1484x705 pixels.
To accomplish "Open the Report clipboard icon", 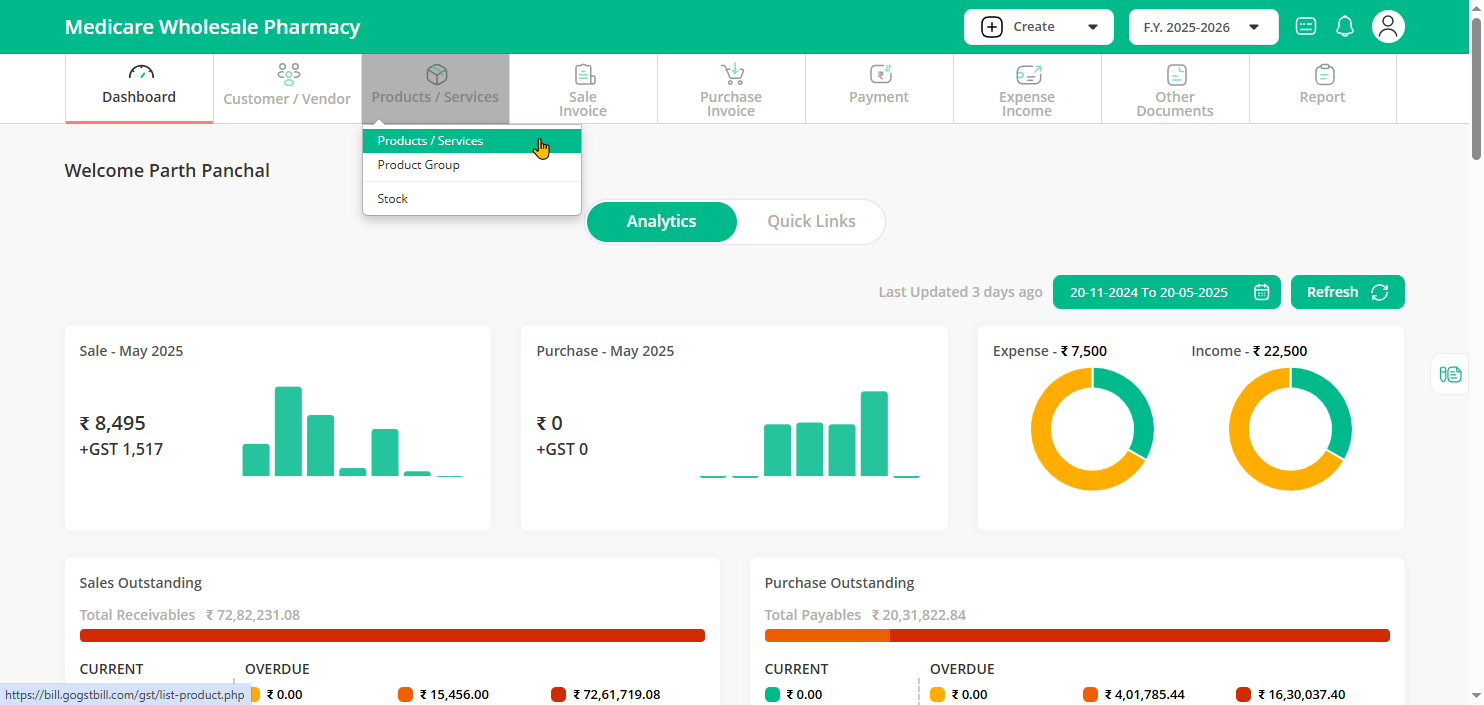I will pos(1324,75).
